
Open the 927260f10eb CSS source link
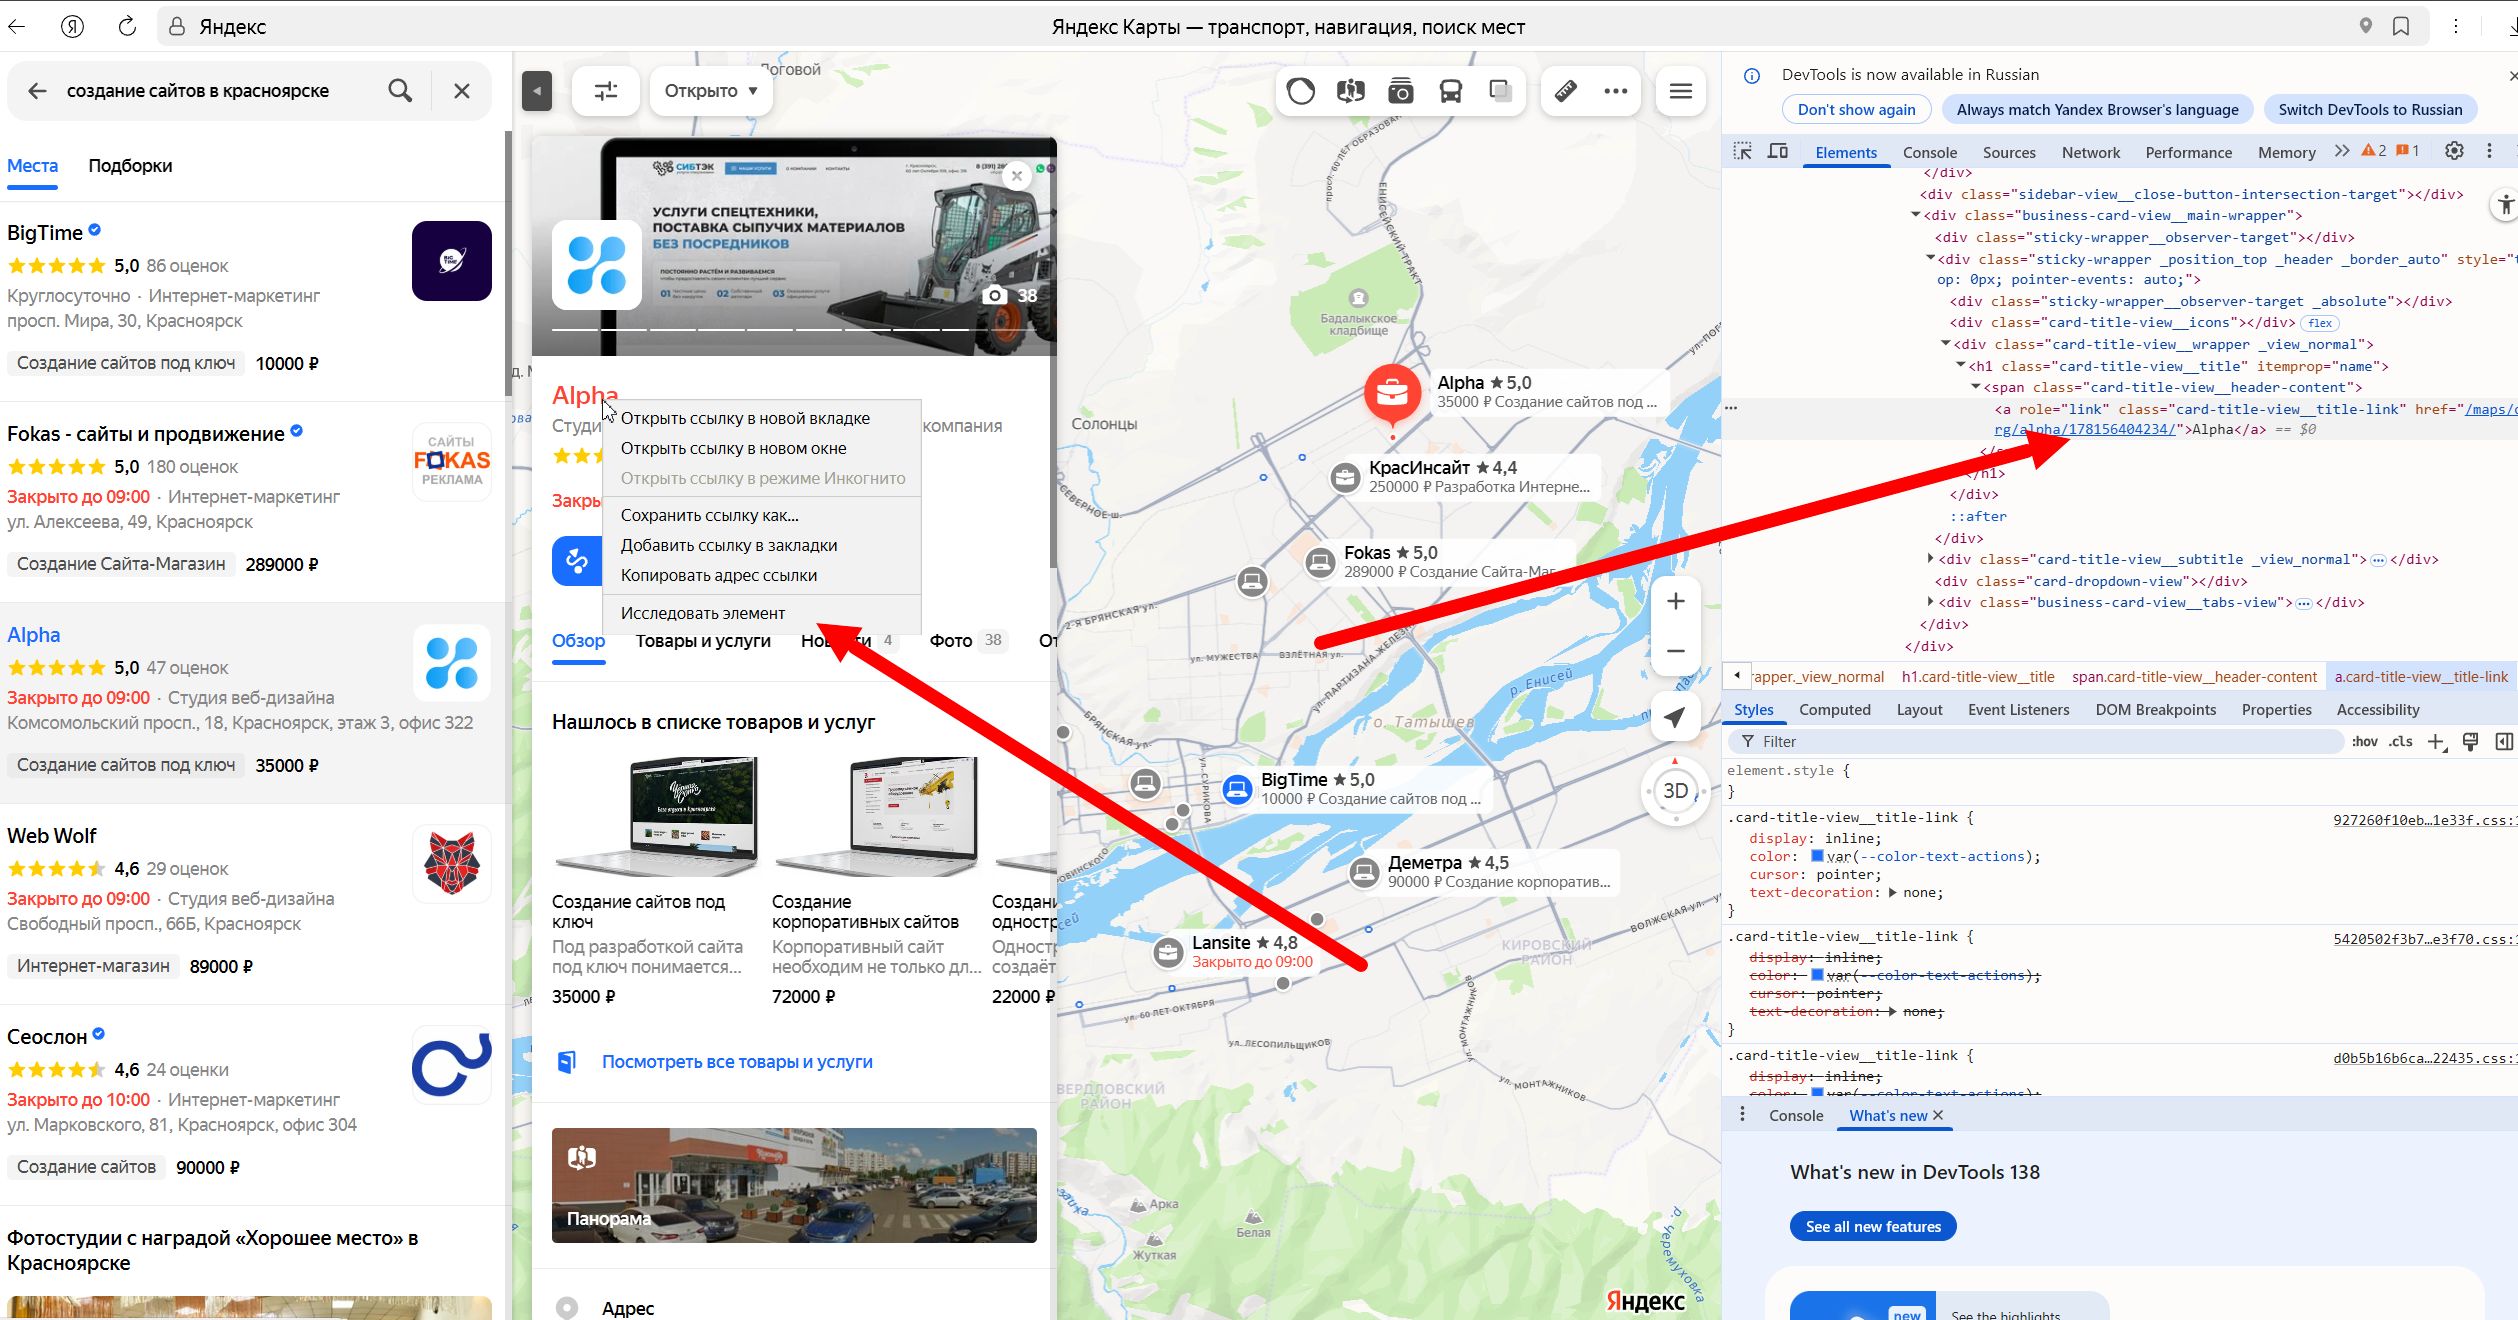click(2425, 820)
